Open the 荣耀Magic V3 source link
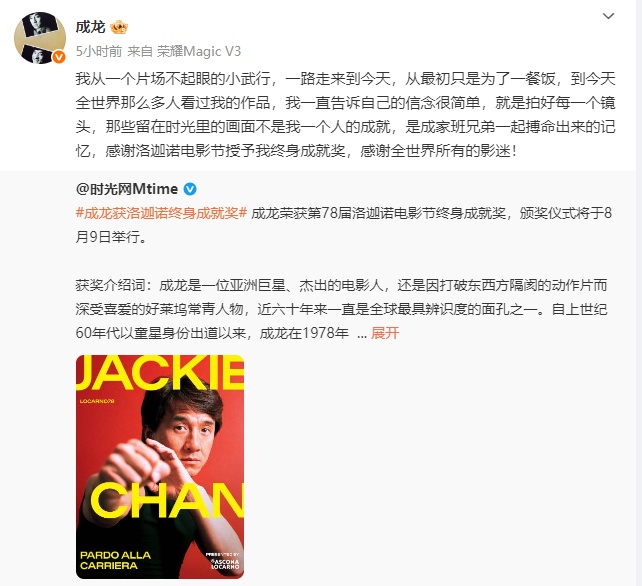 coord(199,51)
